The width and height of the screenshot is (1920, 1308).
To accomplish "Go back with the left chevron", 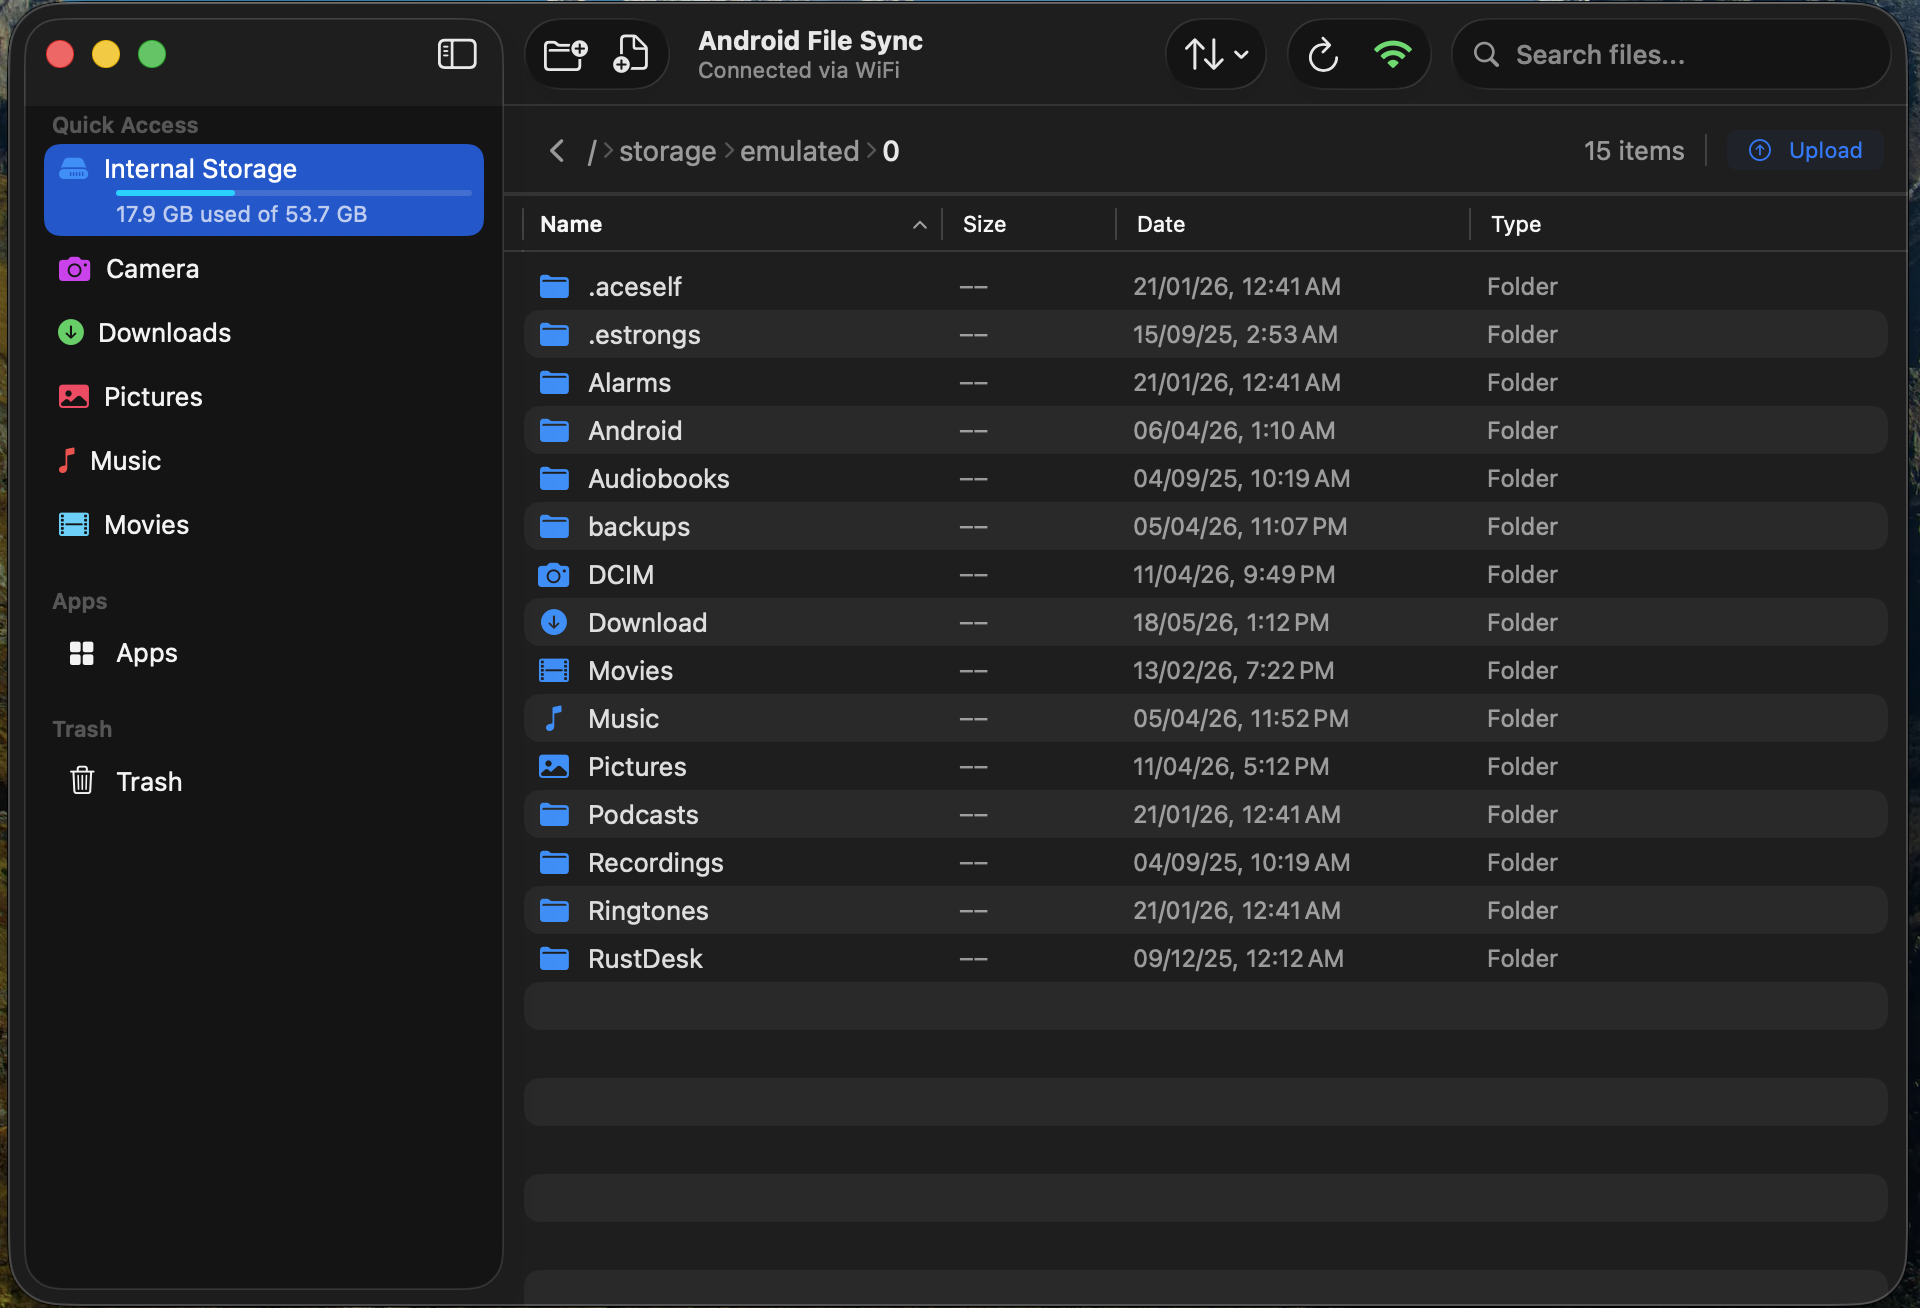I will [x=557, y=151].
